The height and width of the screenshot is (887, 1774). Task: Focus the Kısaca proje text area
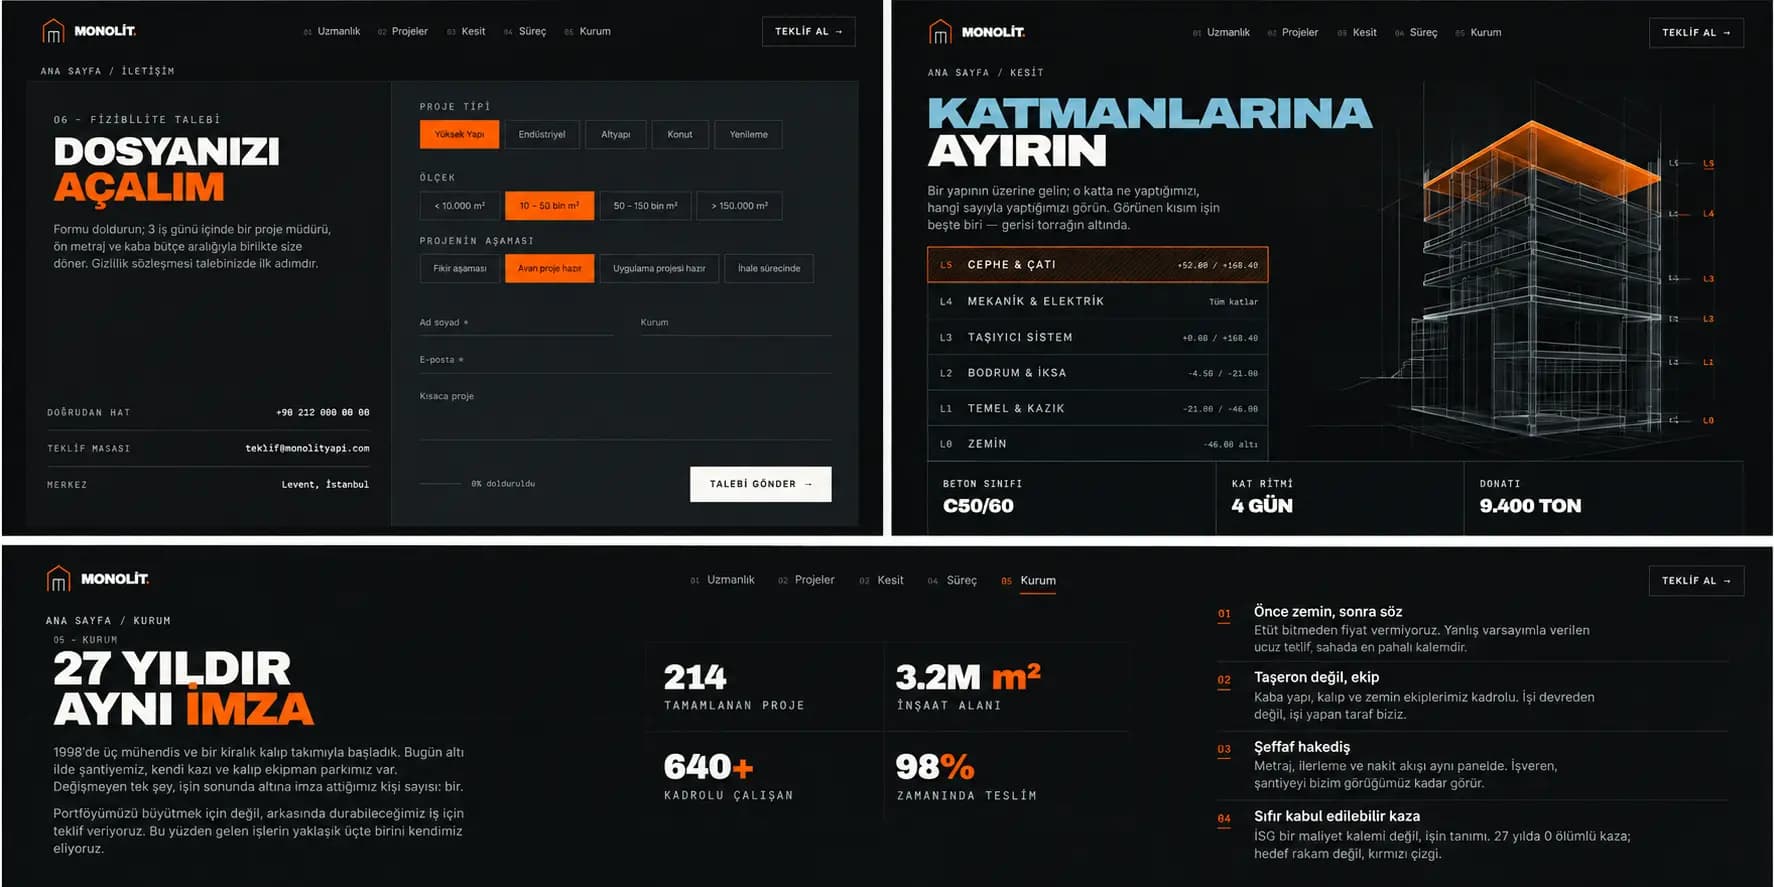625,413
